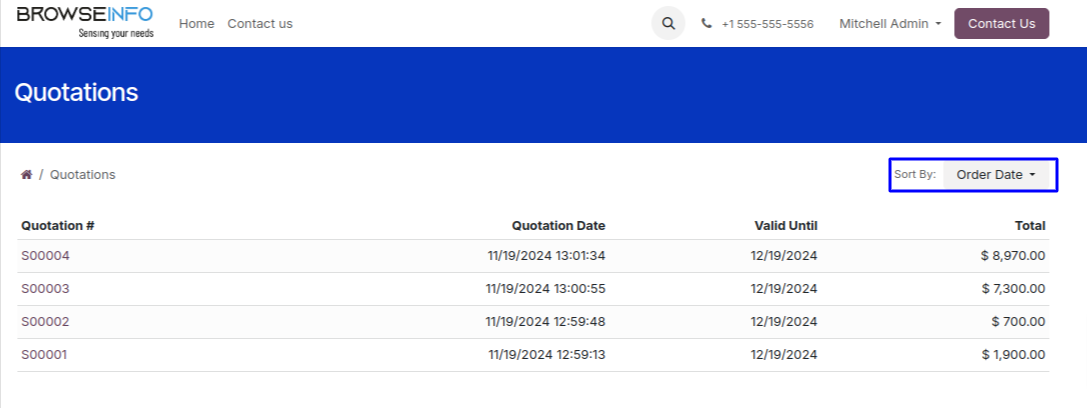
Task: Open quotation S00001
Action: (x=45, y=355)
